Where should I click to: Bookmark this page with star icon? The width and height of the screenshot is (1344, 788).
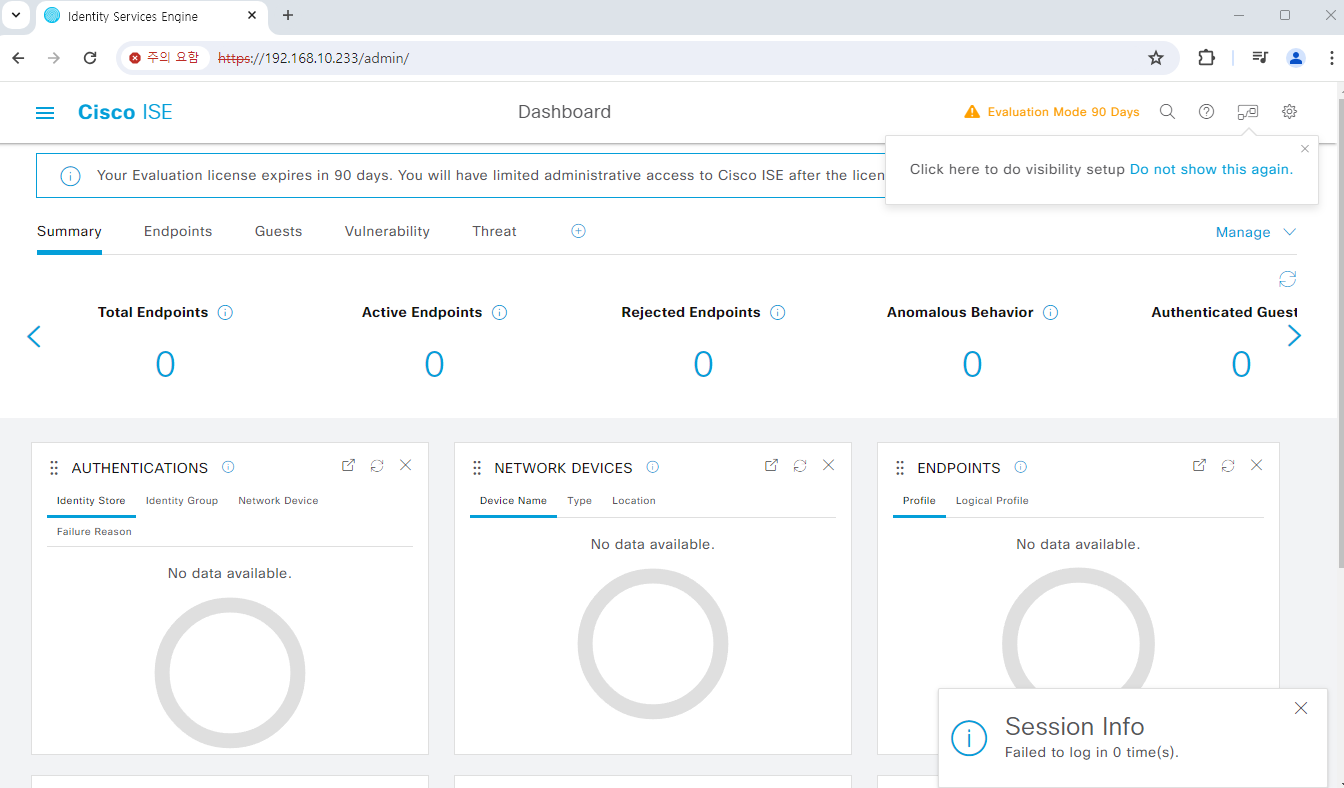(1156, 58)
